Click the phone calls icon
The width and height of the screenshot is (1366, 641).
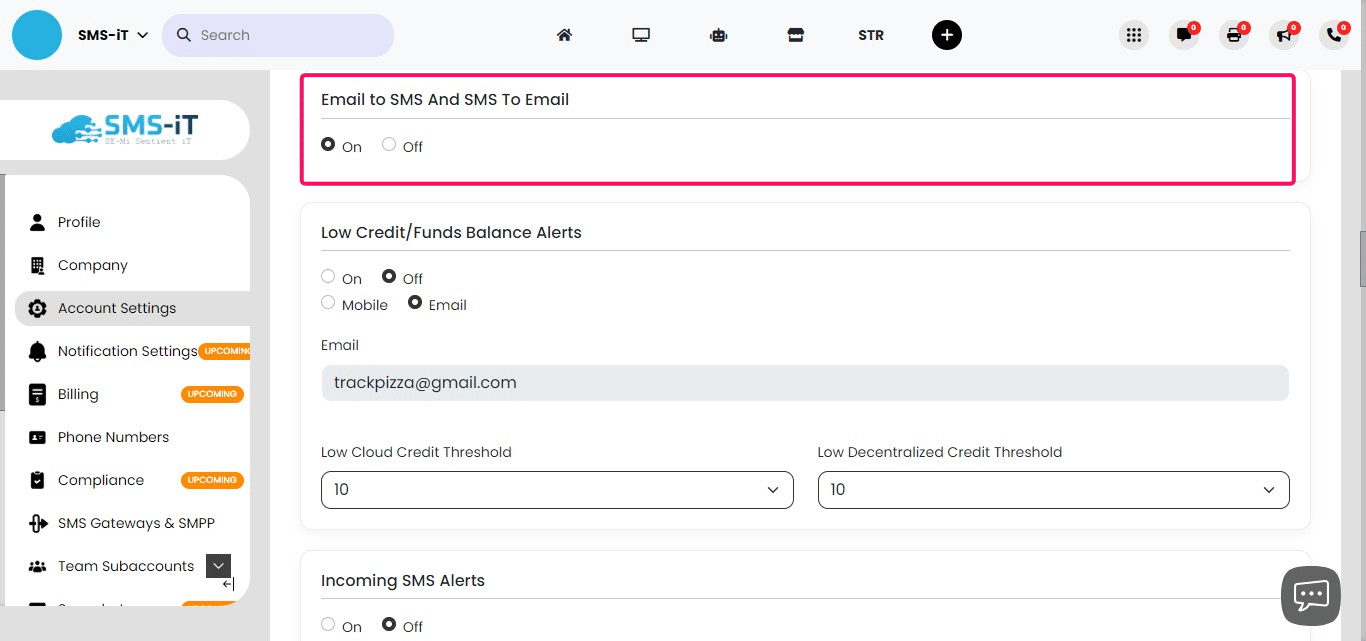[1334, 34]
